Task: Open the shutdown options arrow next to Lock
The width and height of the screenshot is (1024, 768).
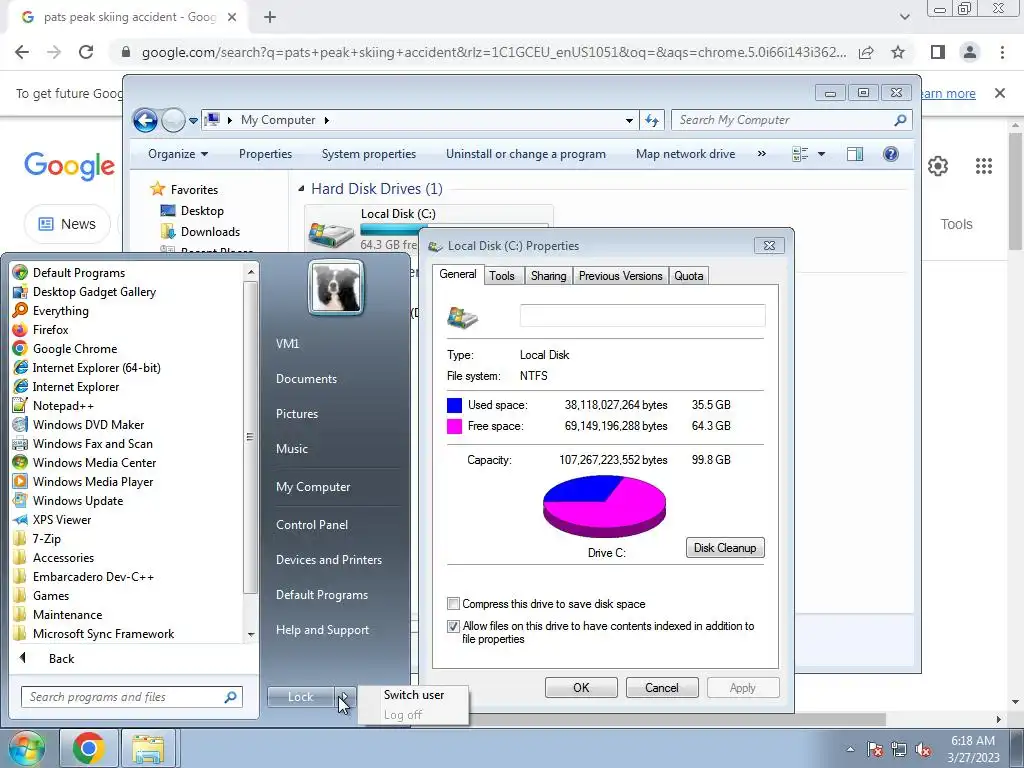Action: (345, 697)
